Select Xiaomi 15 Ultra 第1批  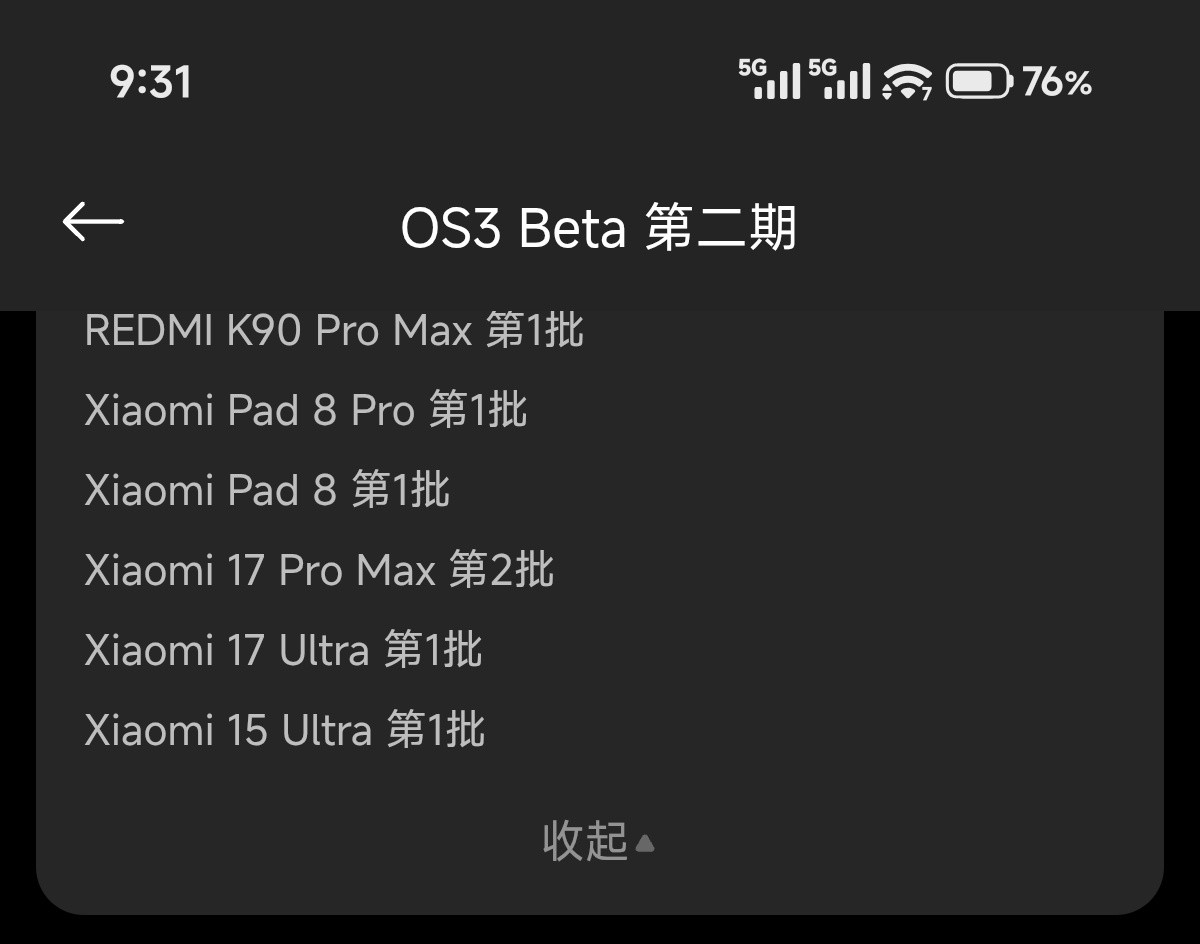284,730
